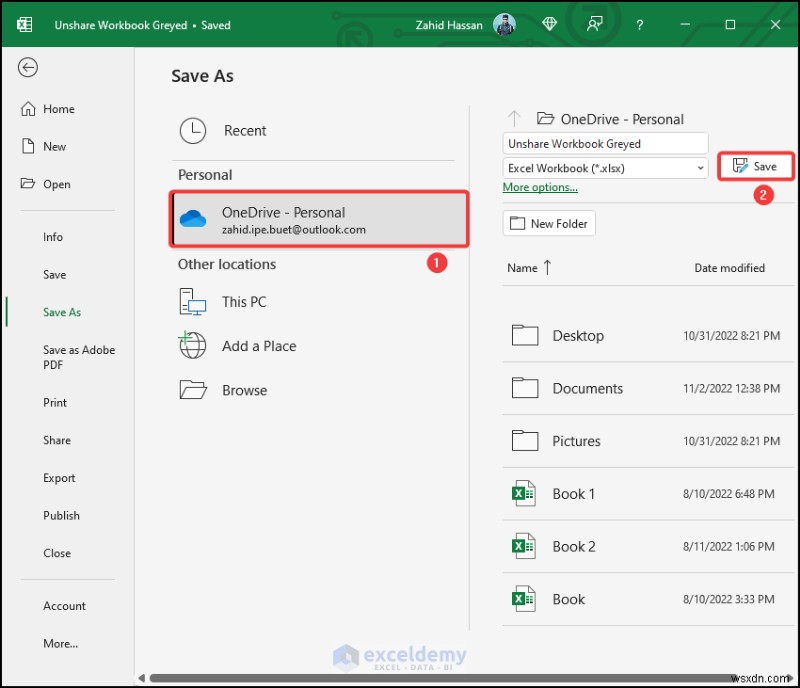Screen dimensions: 800x688
Task: Click the Pictures folder name
Action: [x=577, y=441]
